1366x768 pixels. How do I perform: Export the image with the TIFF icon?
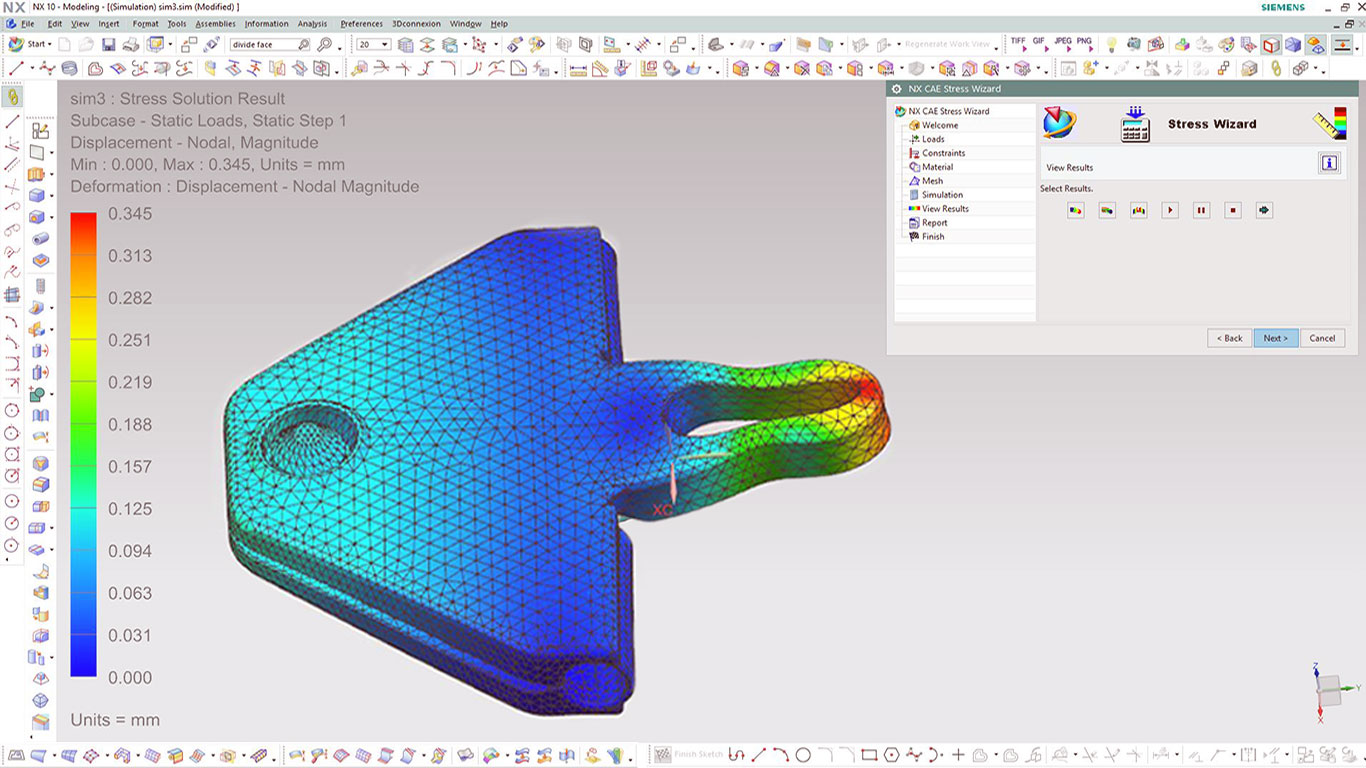pos(1018,44)
